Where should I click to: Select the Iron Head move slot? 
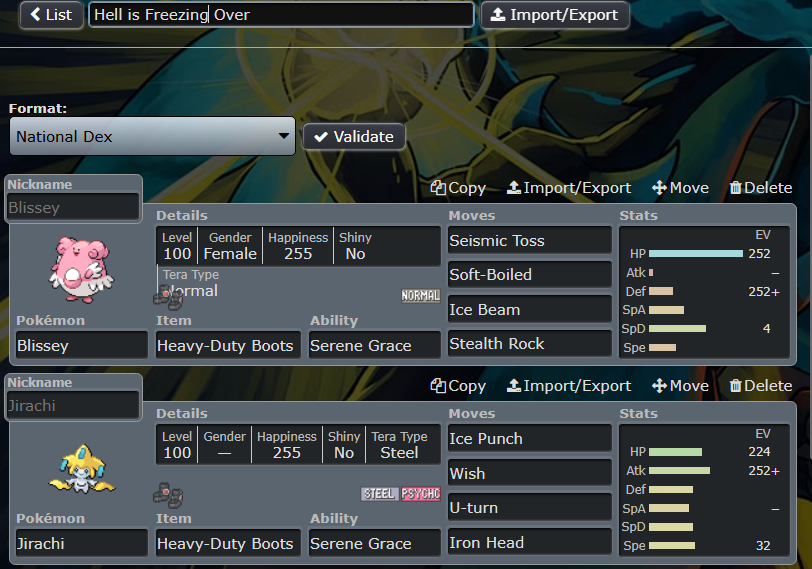[x=530, y=542]
